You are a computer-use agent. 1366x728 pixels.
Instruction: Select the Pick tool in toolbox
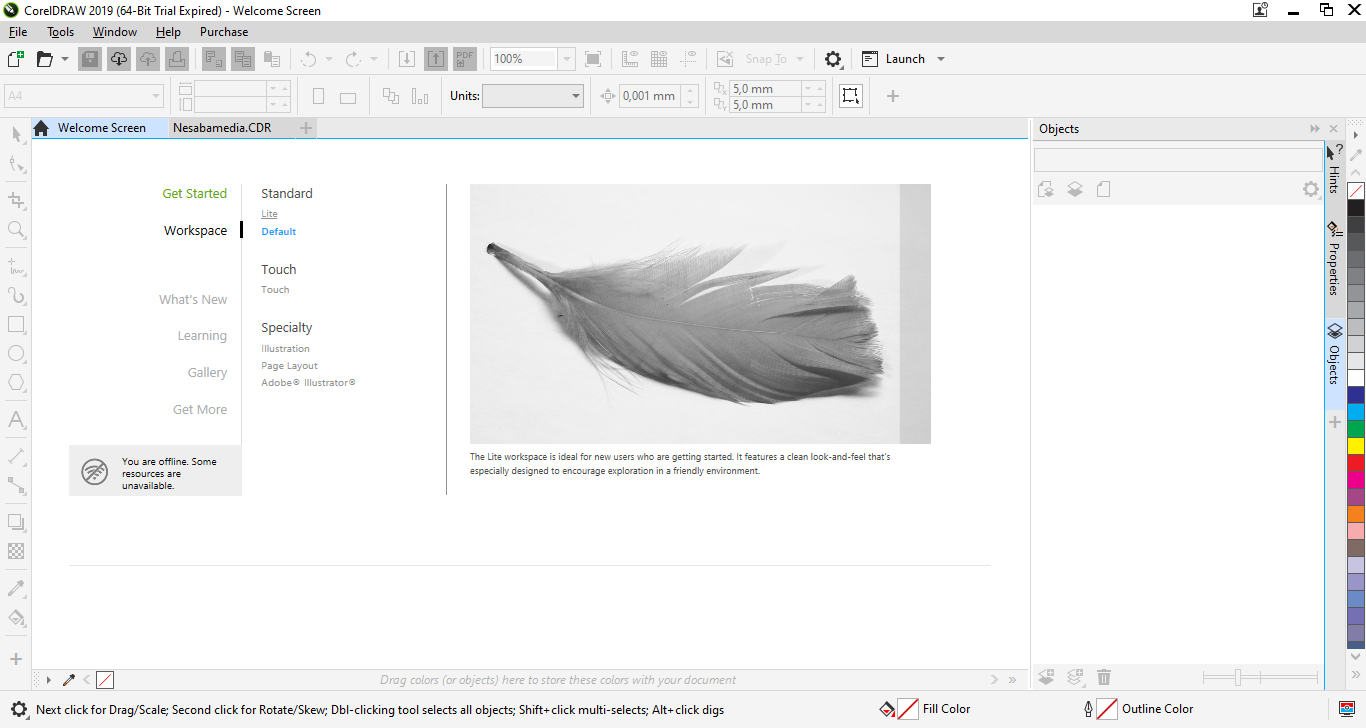[16, 134]
